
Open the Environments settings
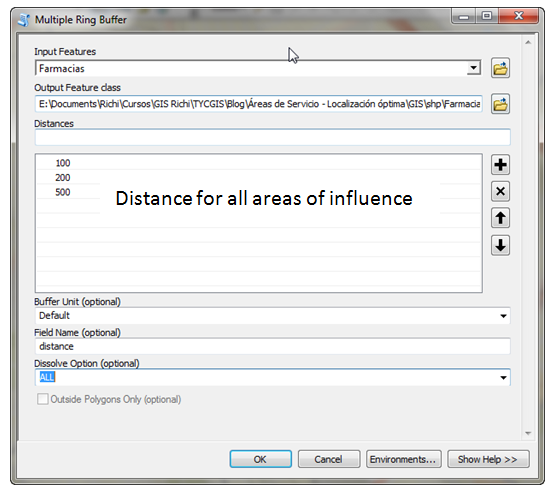point(403,459)
